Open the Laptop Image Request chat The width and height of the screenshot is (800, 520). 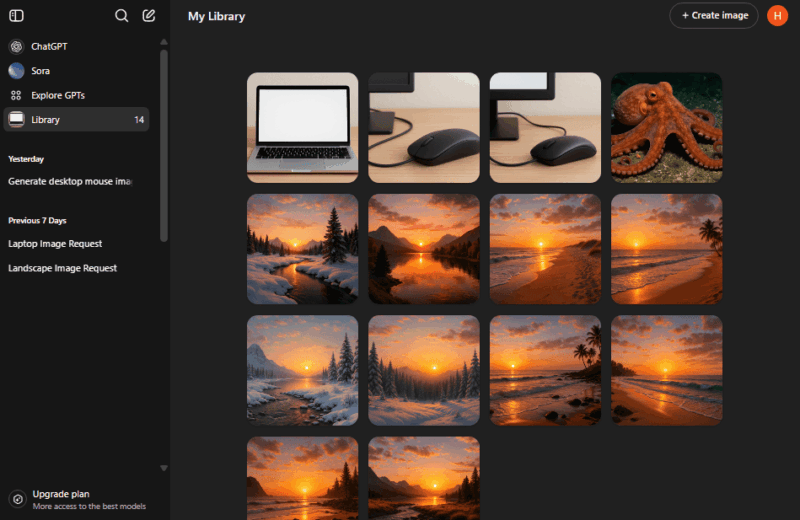[x=55, y=244]
